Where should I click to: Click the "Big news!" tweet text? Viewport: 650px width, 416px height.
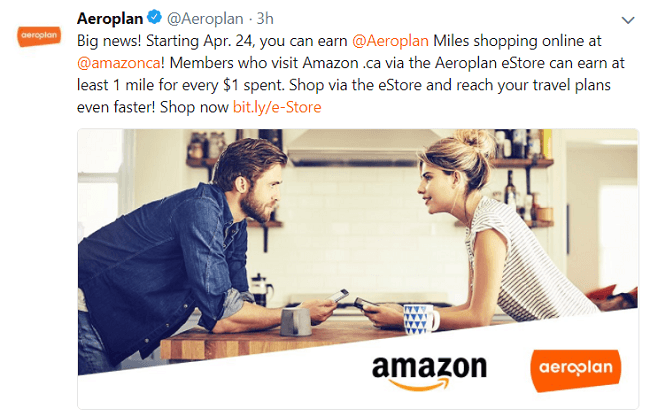click(x=109, y=41)
